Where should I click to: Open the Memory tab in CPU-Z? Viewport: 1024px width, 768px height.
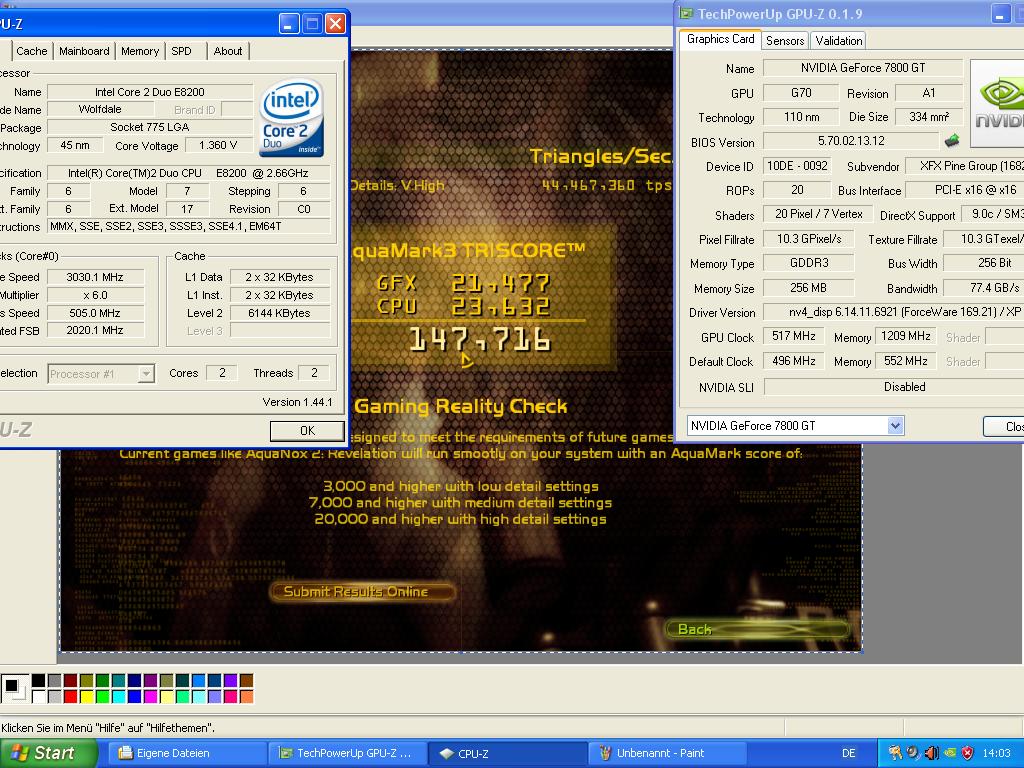[140, 51]
